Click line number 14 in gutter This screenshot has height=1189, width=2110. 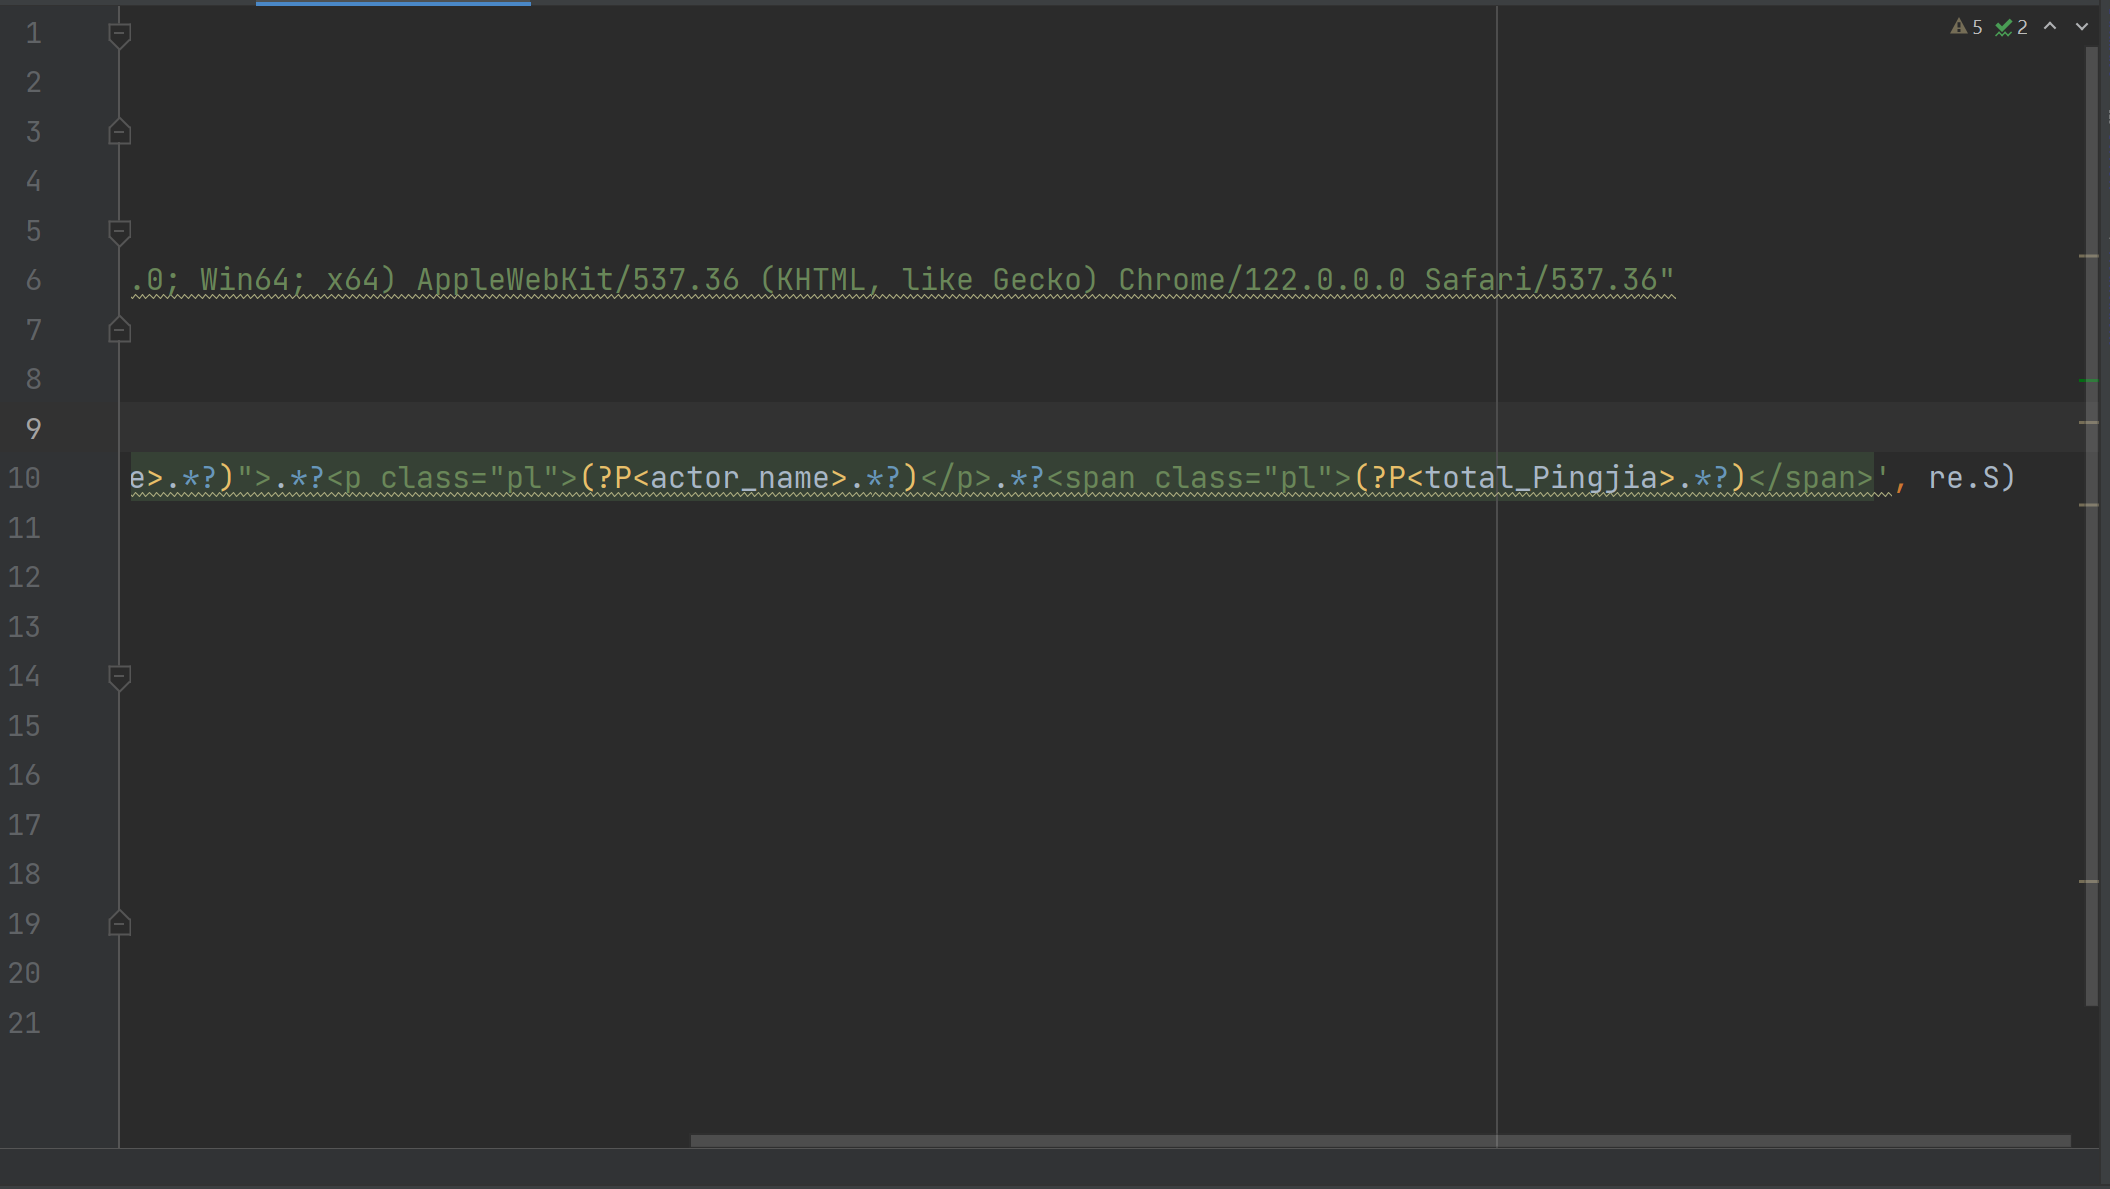point(24,676)
